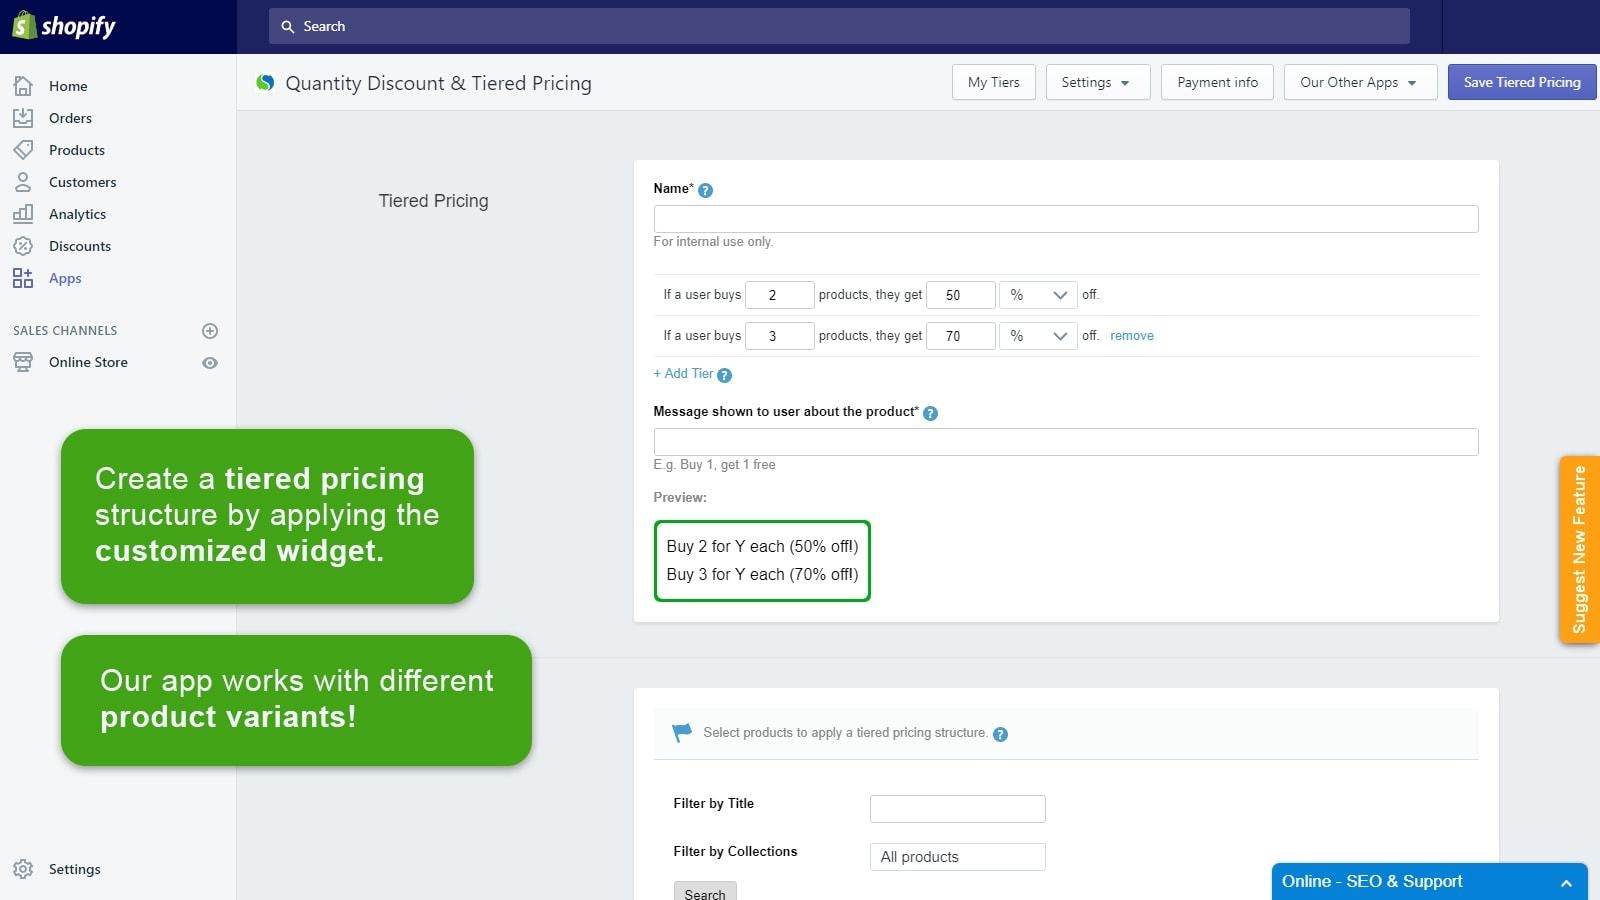Viewport: 1600px width, 900px height.
Task: Click the Settings gear icon in sidebar
Action: pyautogui.click(x=23, y=869)
